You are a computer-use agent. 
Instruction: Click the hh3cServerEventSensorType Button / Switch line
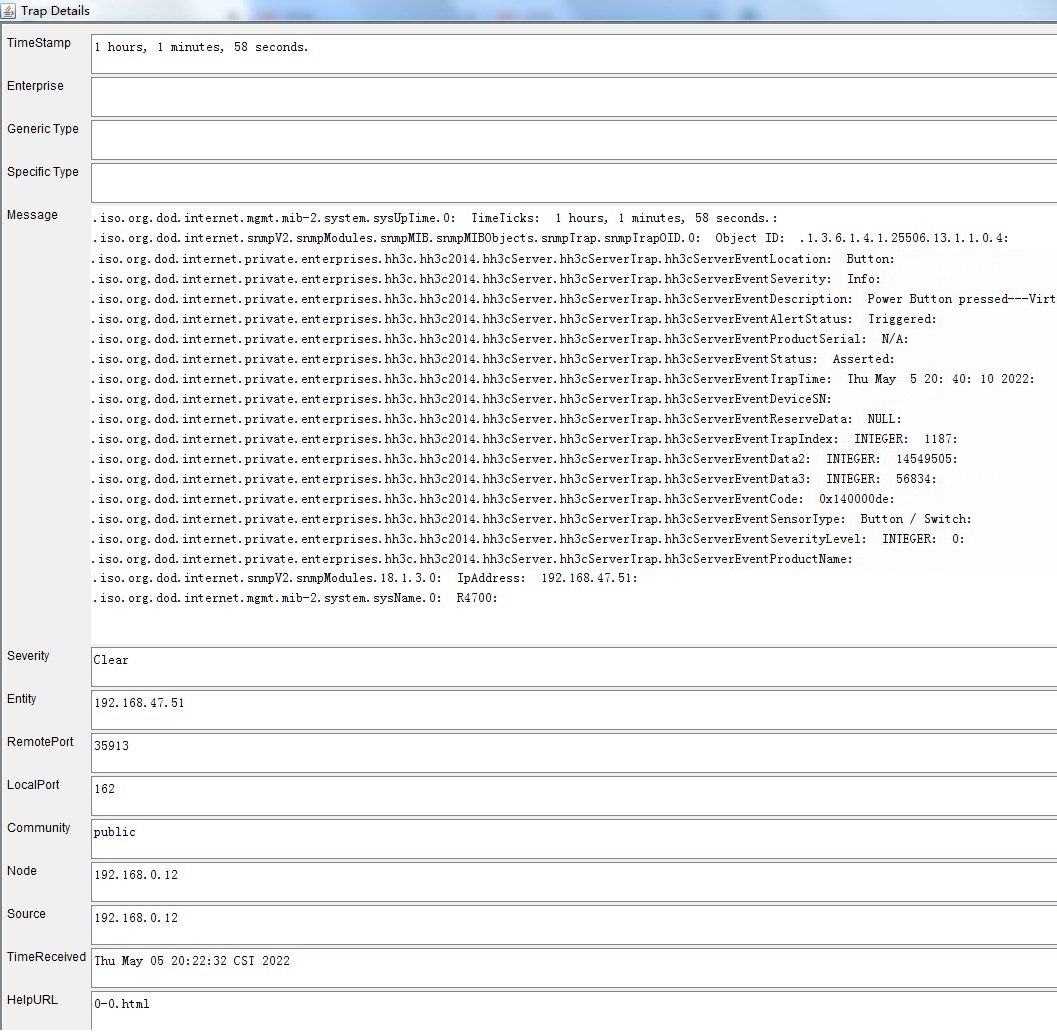coord(532,519)
